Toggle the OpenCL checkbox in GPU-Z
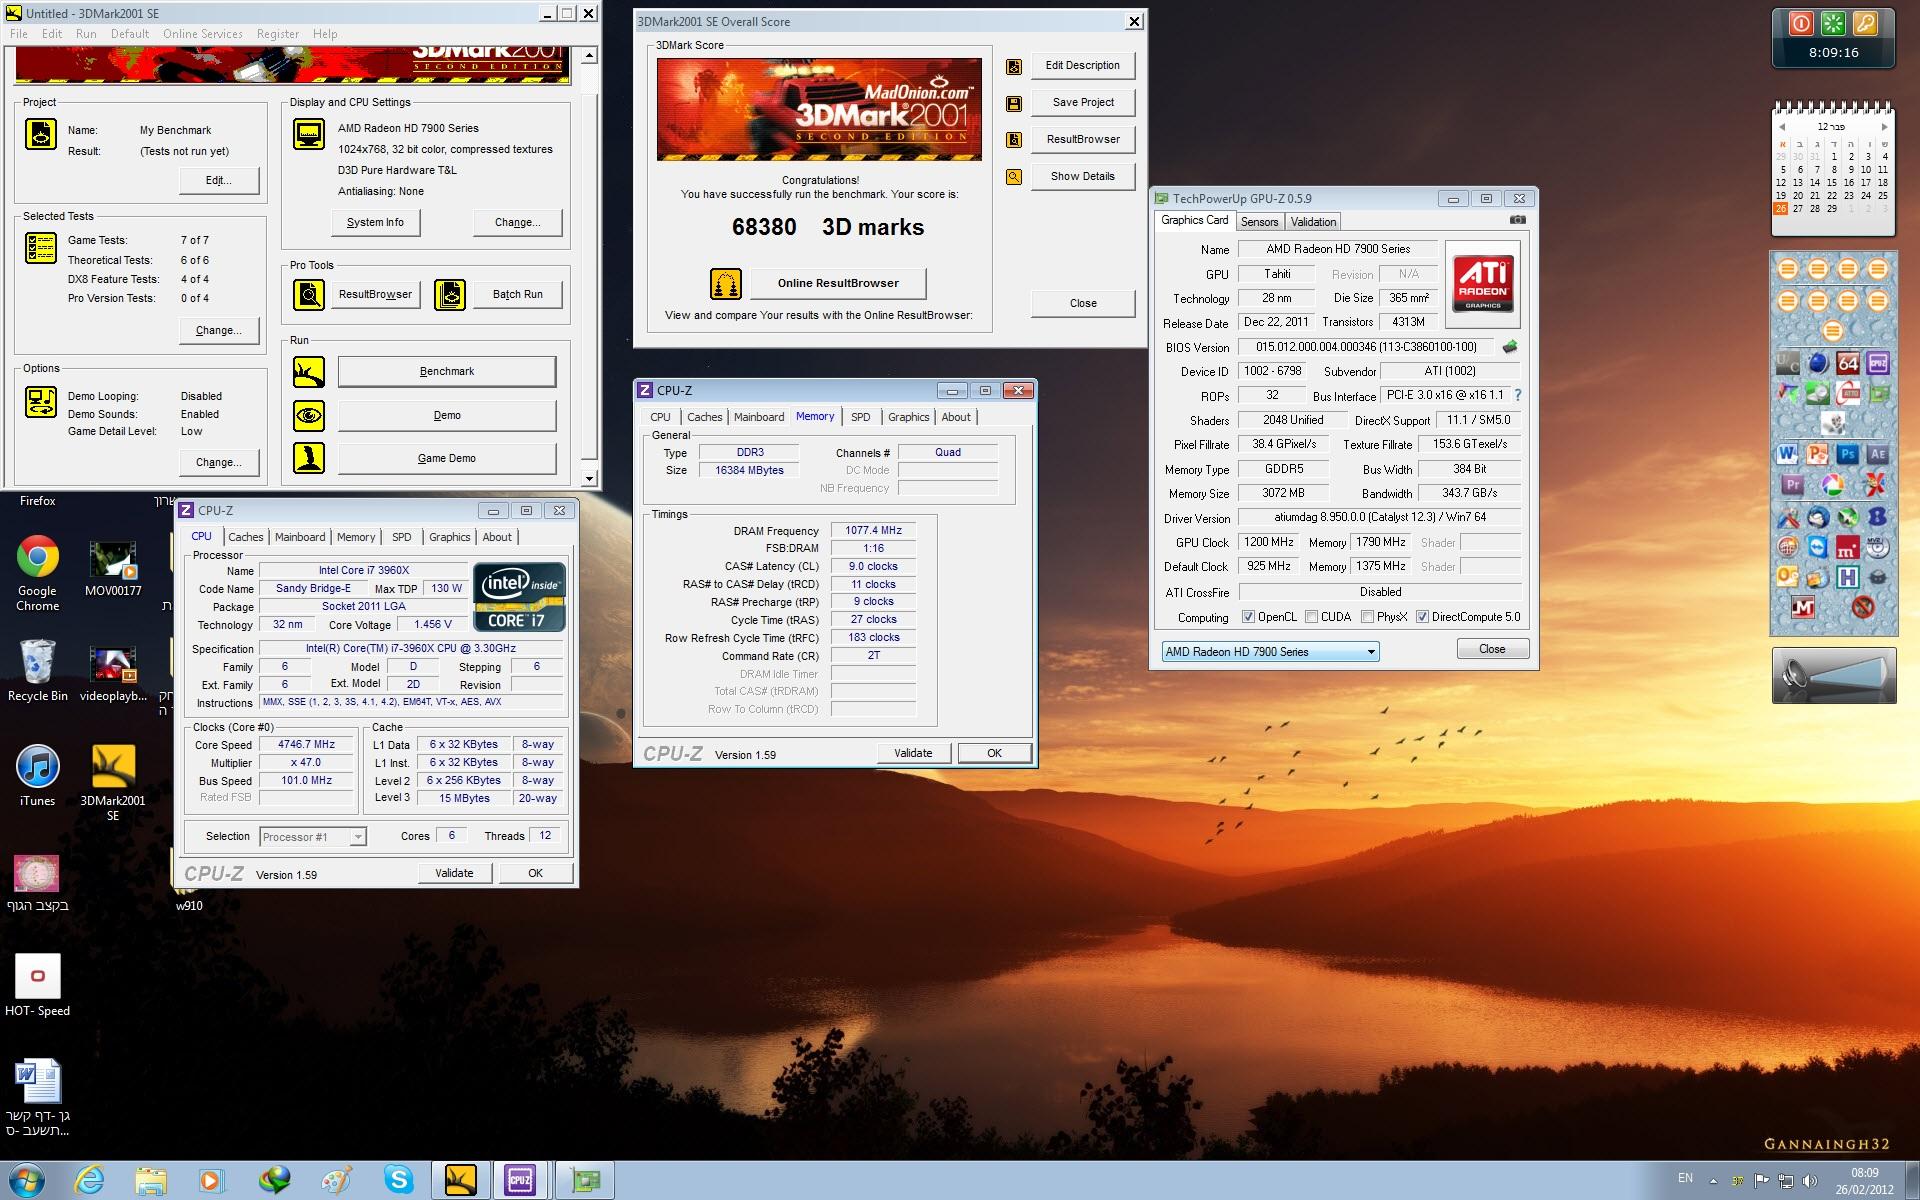 [1247, 617]
